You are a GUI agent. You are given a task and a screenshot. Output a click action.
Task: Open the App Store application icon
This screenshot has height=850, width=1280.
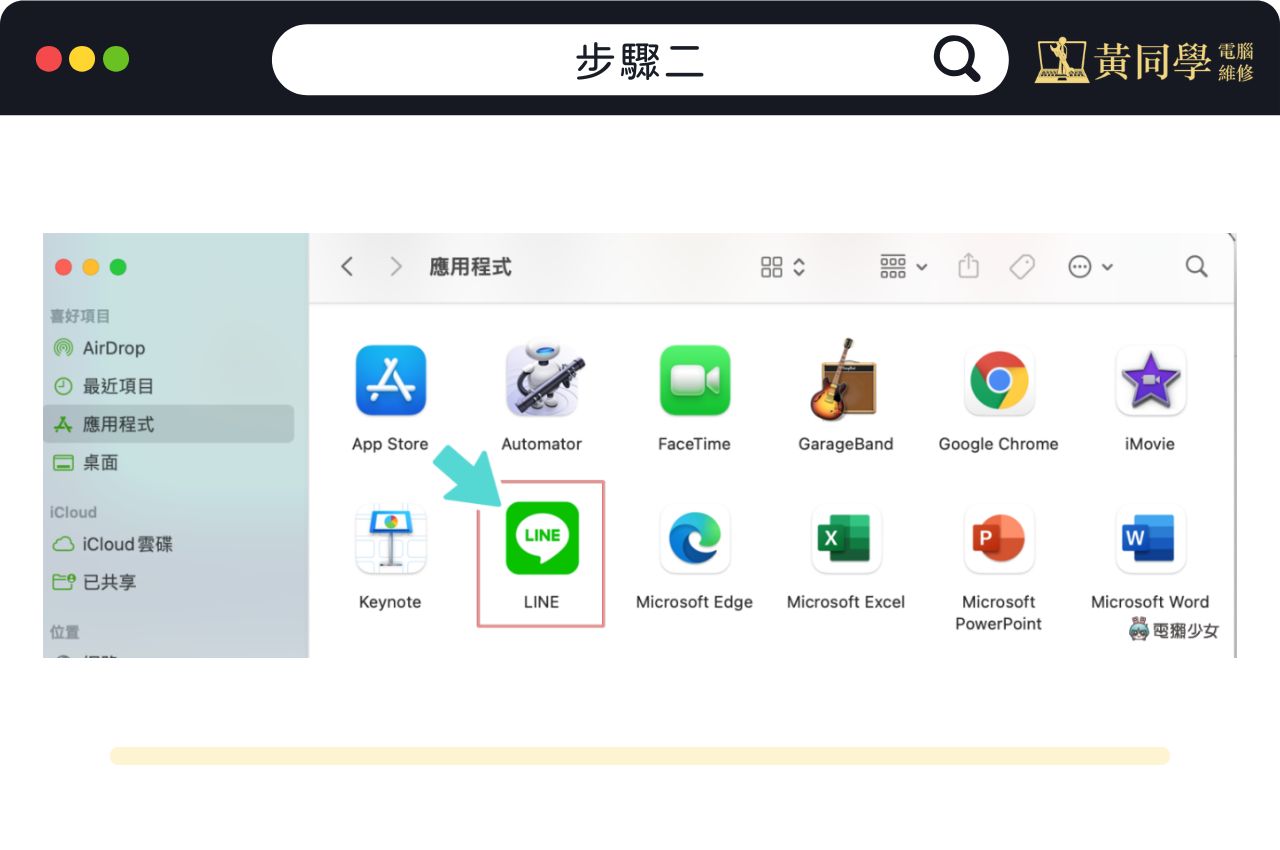[390, 380]
